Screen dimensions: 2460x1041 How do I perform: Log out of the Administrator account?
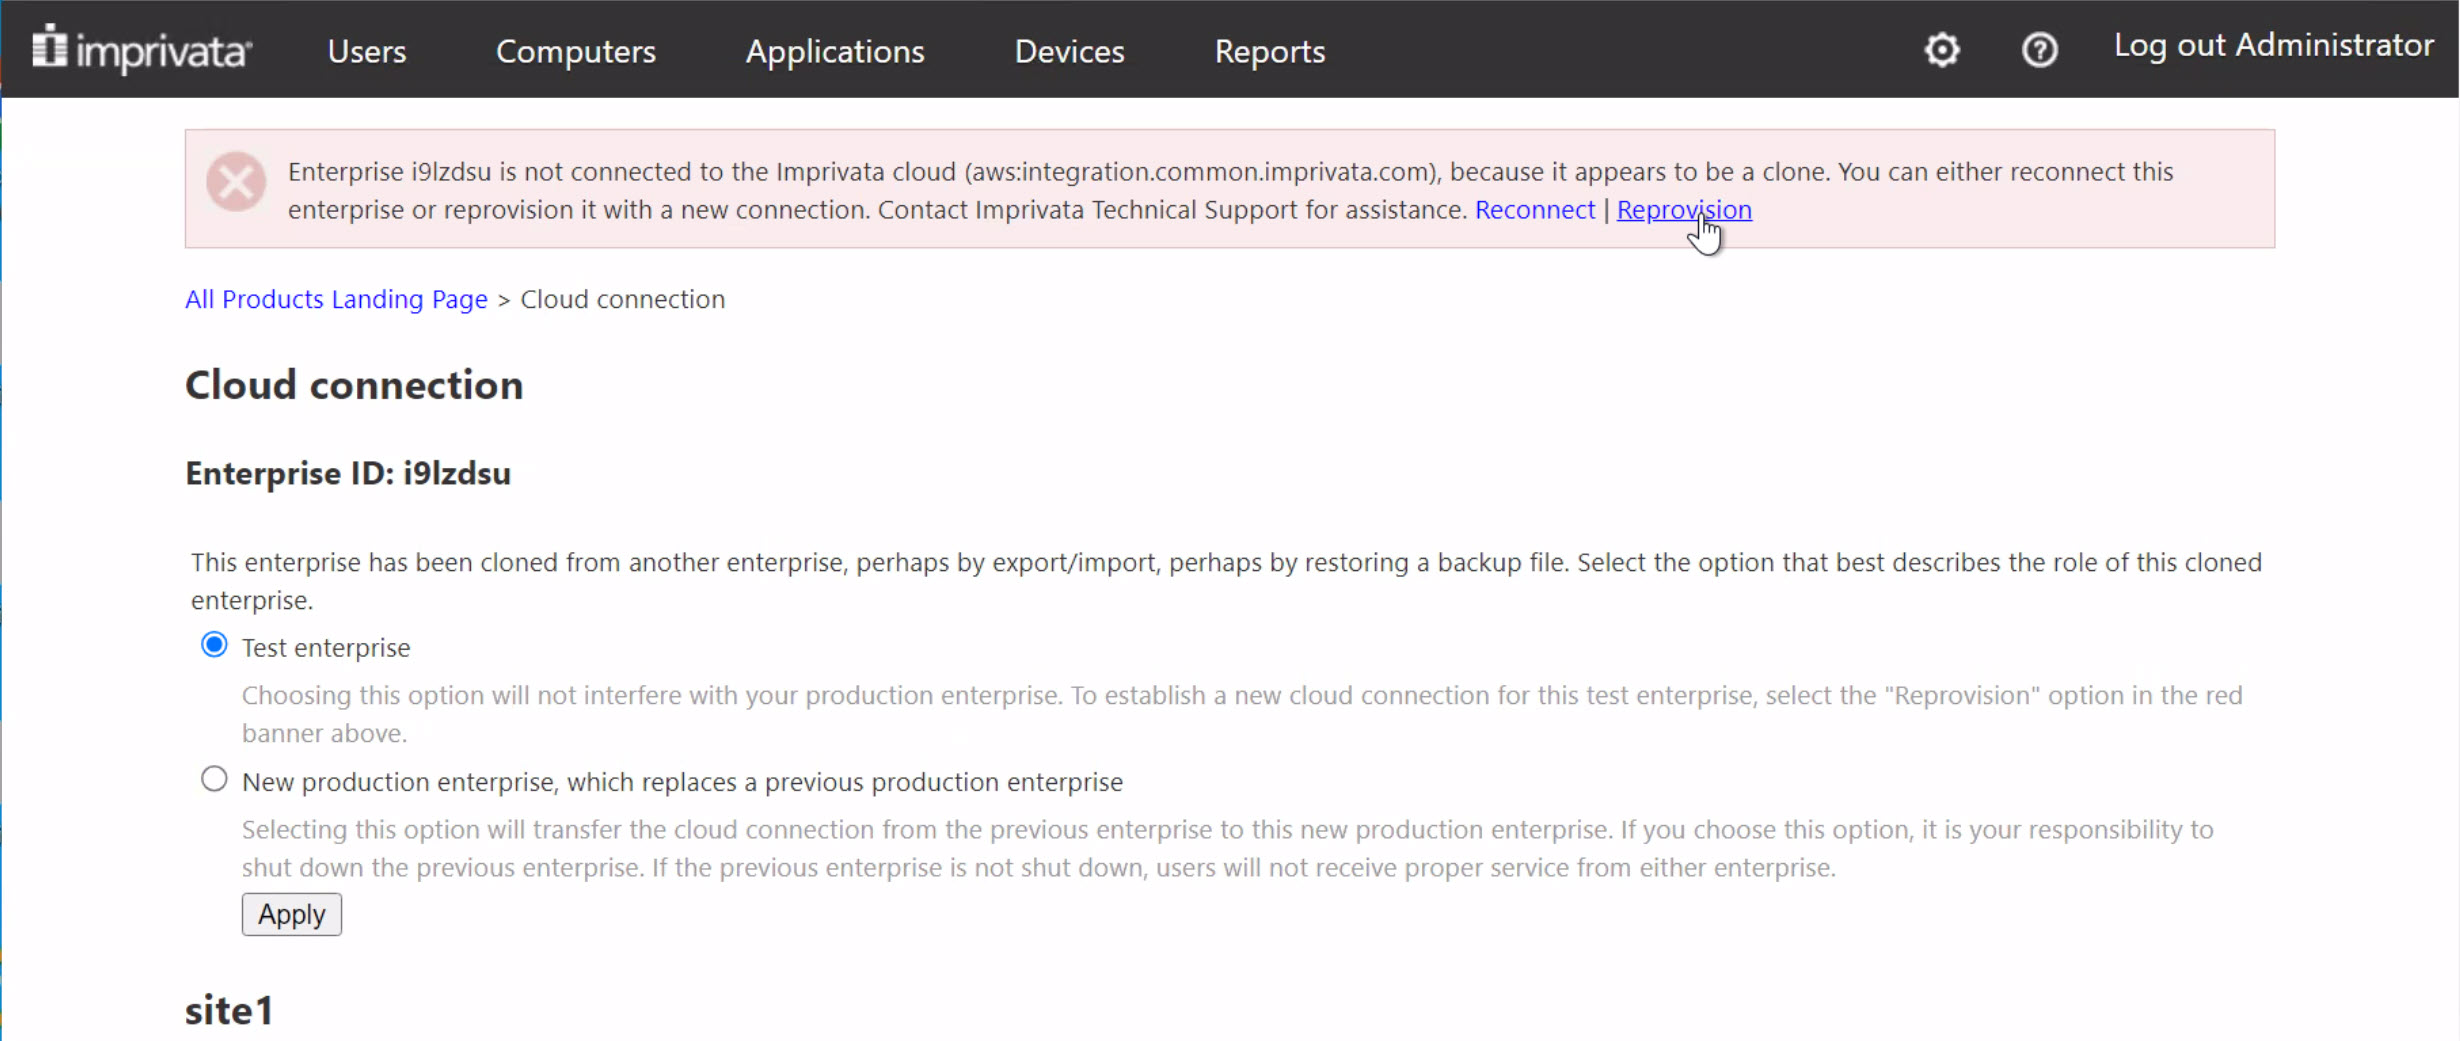point(2272,46)
